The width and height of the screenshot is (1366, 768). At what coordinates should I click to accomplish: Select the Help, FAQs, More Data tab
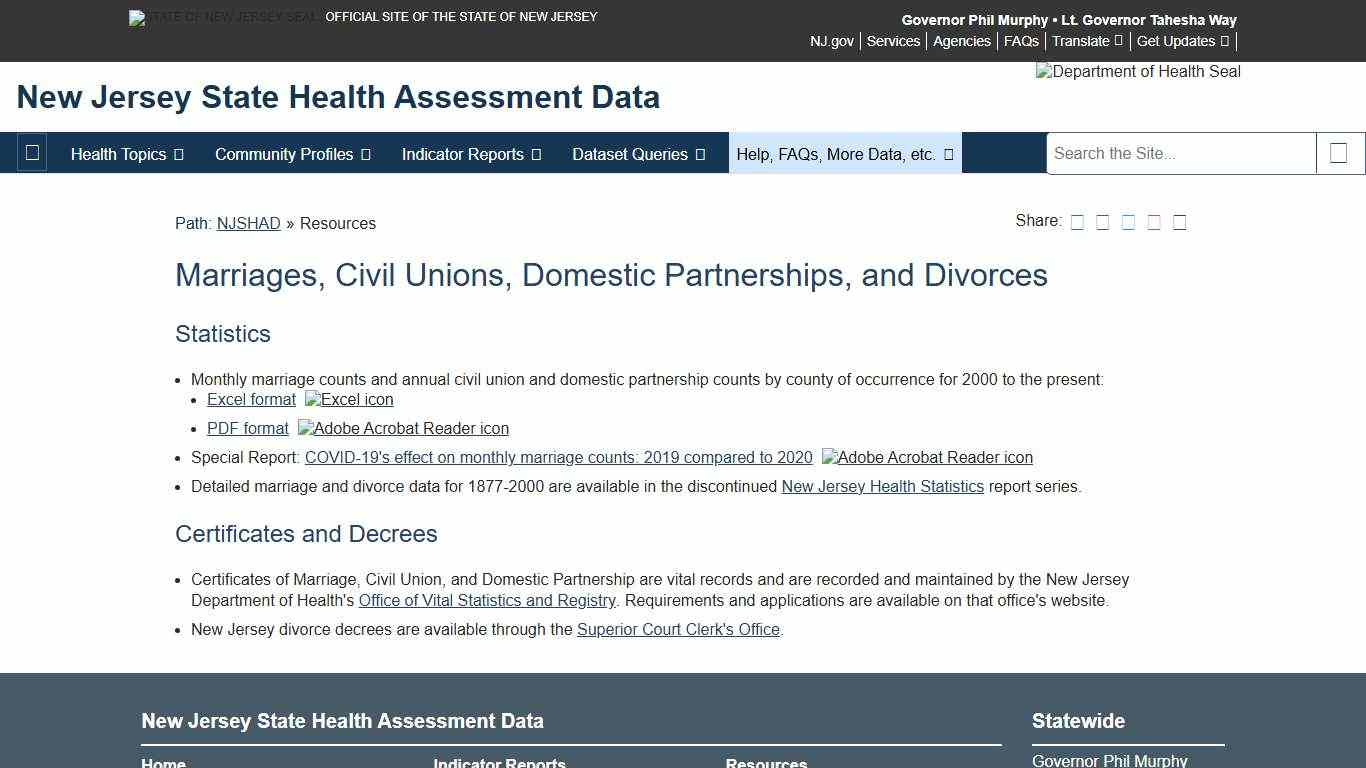844,154
